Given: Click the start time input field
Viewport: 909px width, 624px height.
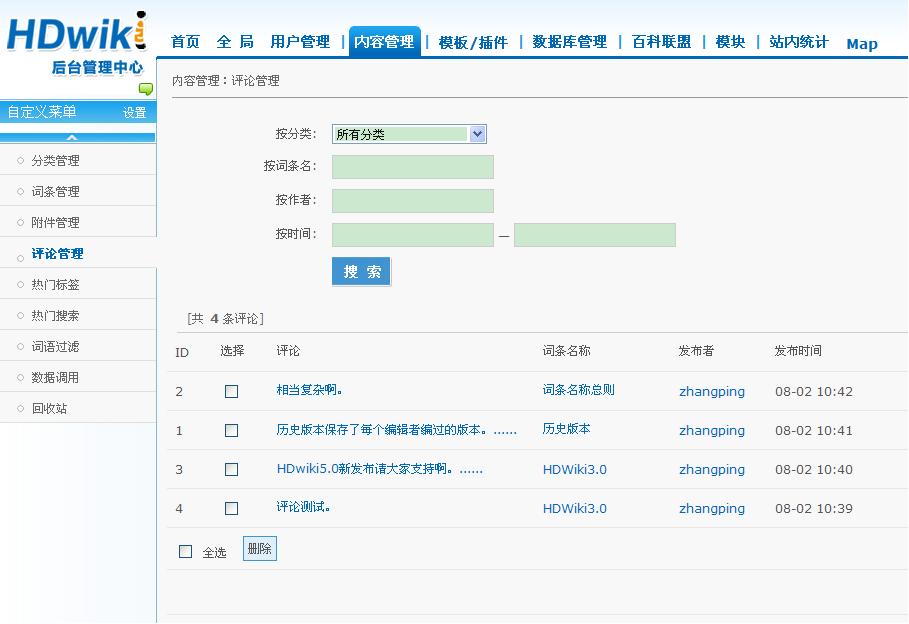Looking at the screenshot, I should coord(413,235).
